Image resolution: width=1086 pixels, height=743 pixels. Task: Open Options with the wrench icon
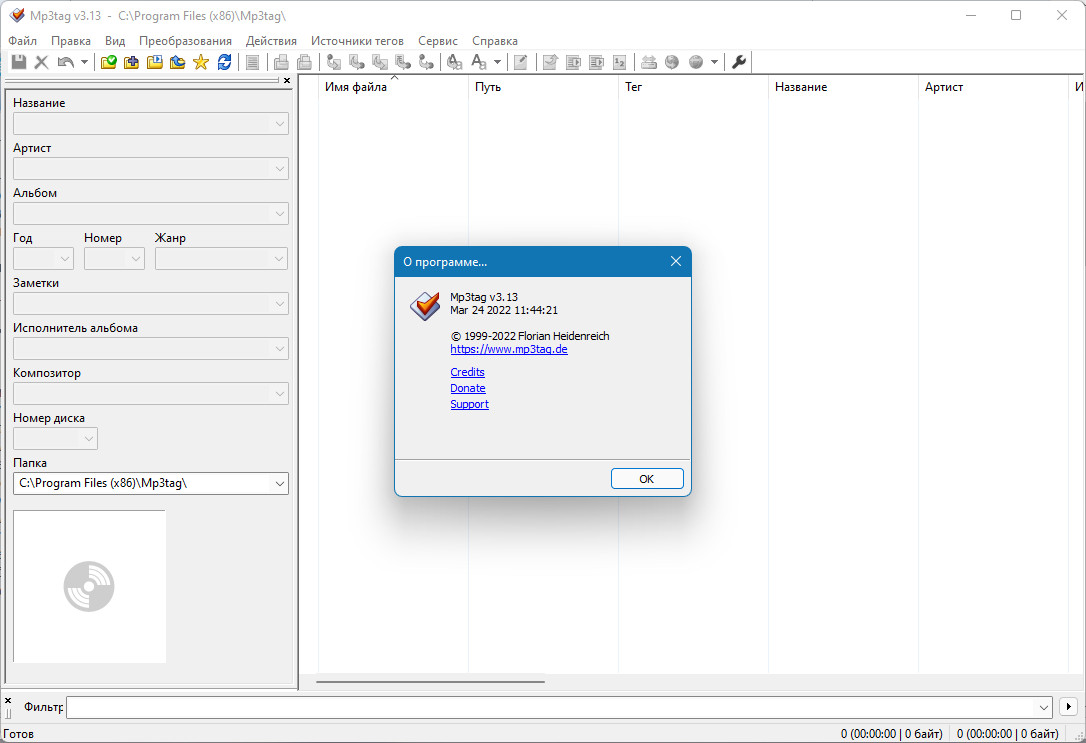point(740,62)
